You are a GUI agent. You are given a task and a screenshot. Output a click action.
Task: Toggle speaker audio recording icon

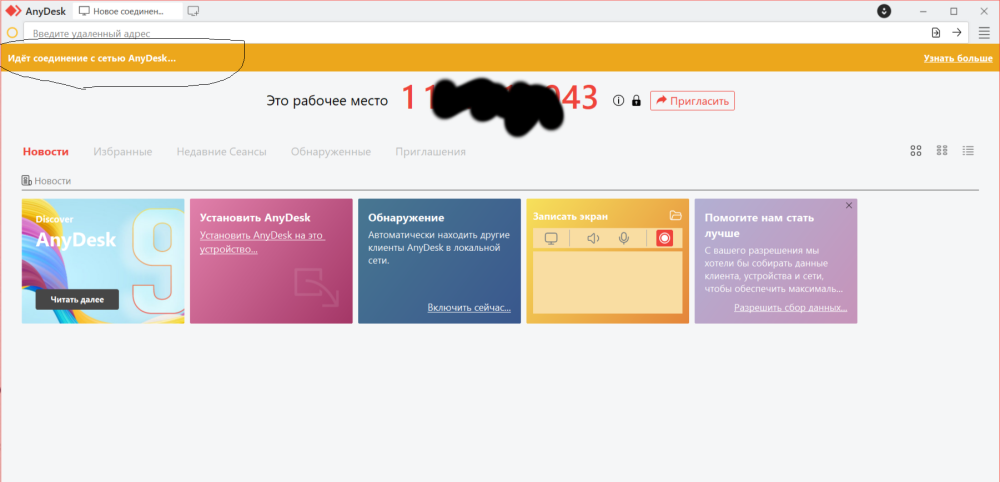[x=594, y=238]
